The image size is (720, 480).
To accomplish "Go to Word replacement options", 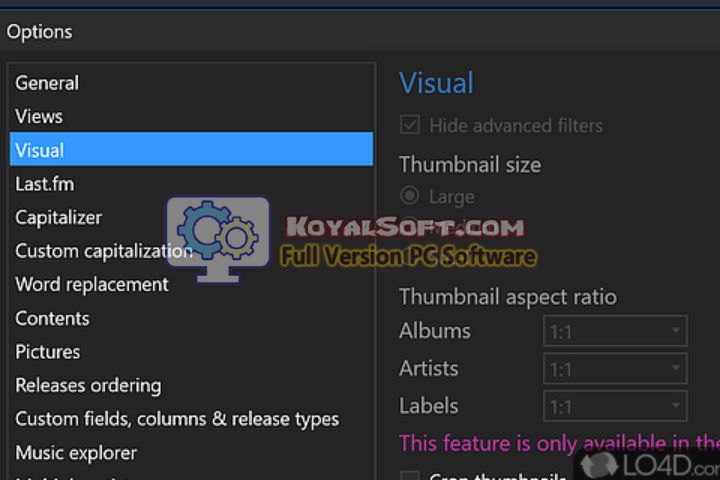I will pos(191,284).
